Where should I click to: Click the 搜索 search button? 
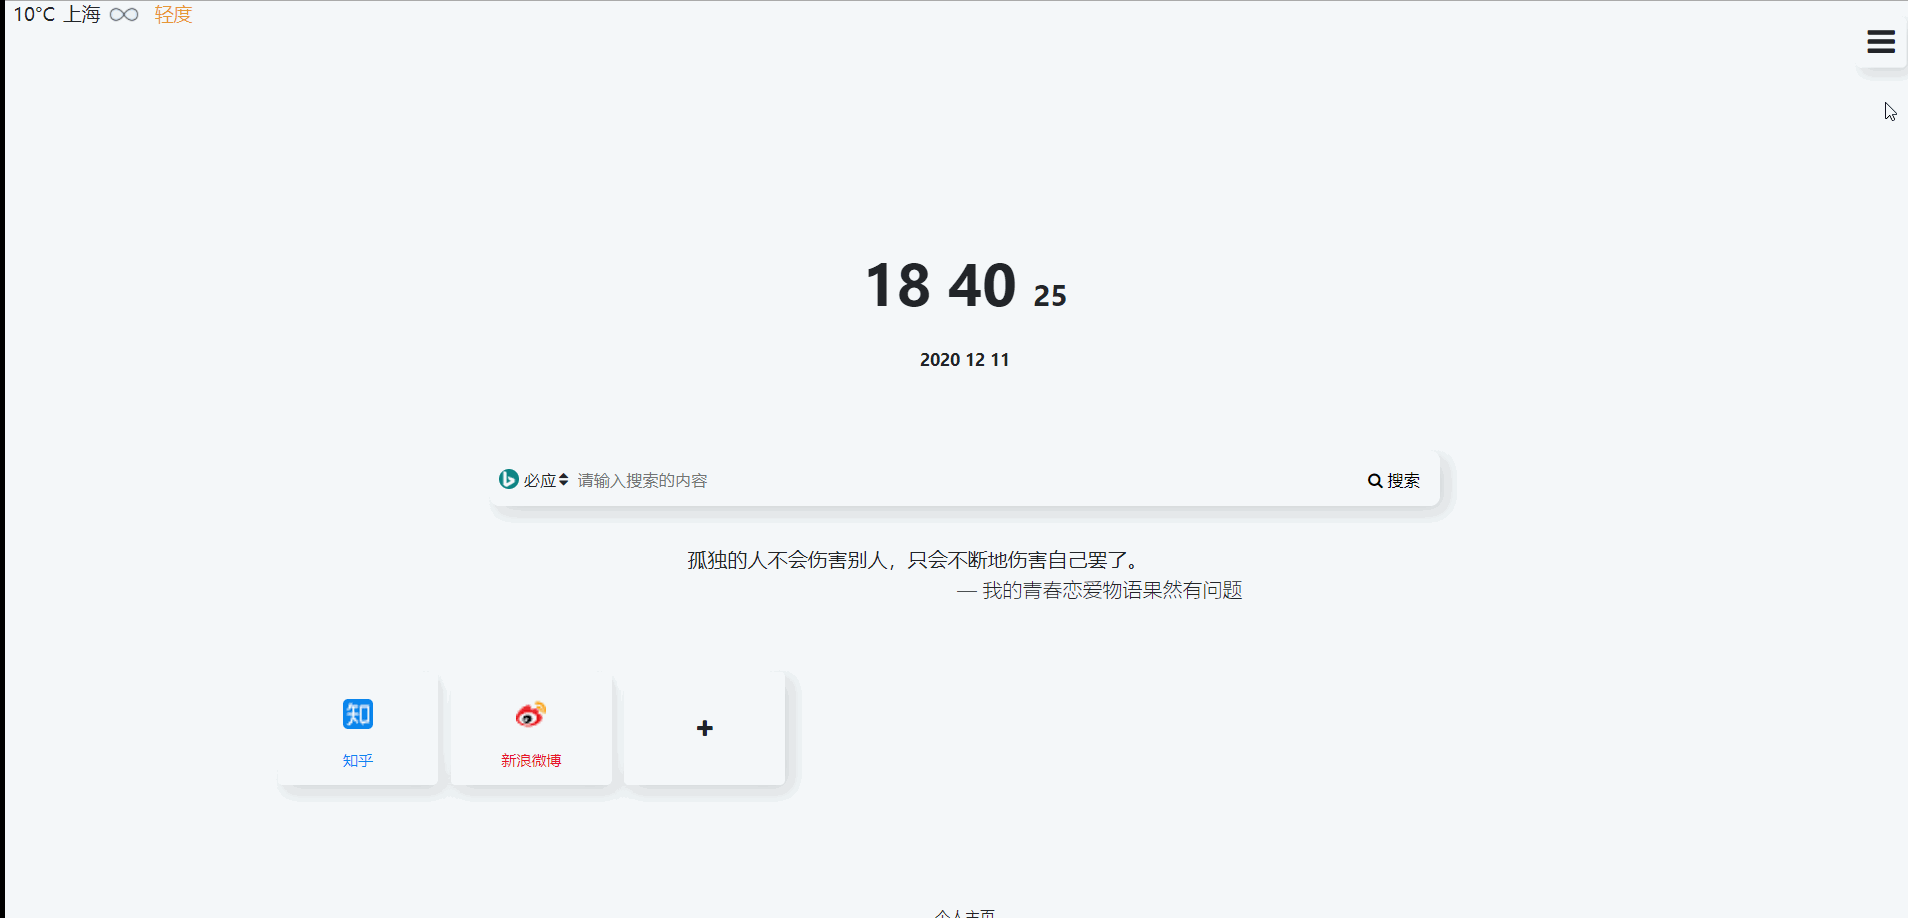(x=1394, y=481)
